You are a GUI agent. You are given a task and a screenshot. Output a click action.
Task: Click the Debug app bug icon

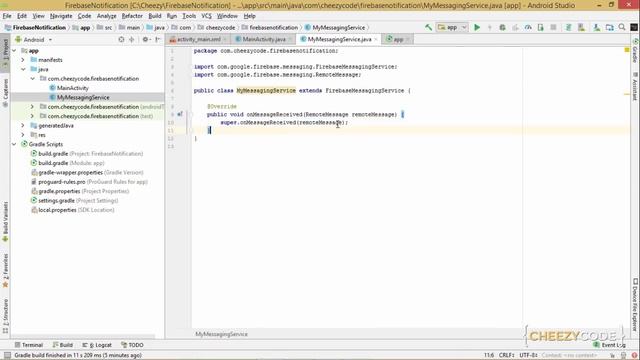click(x=502, y=27)
